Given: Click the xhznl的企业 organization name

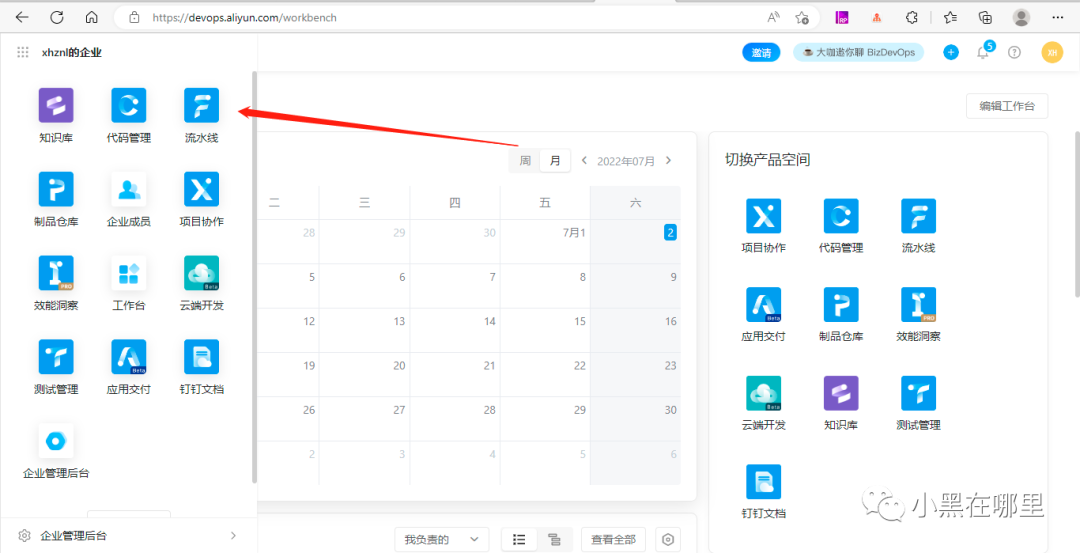Looking at the screenshot, I should [72, 52].
